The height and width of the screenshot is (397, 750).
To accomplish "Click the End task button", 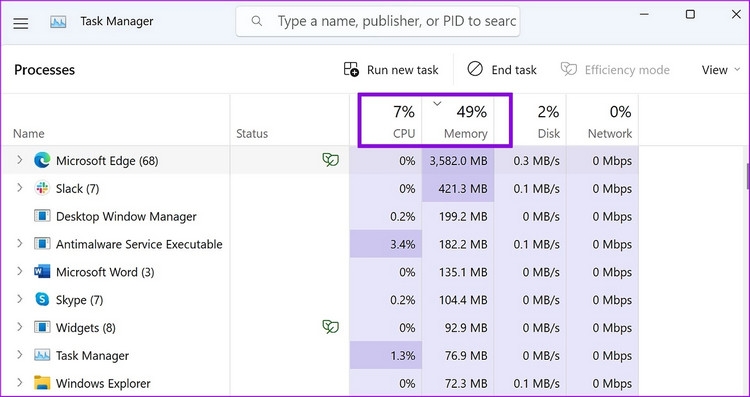I will click(502, 70).
